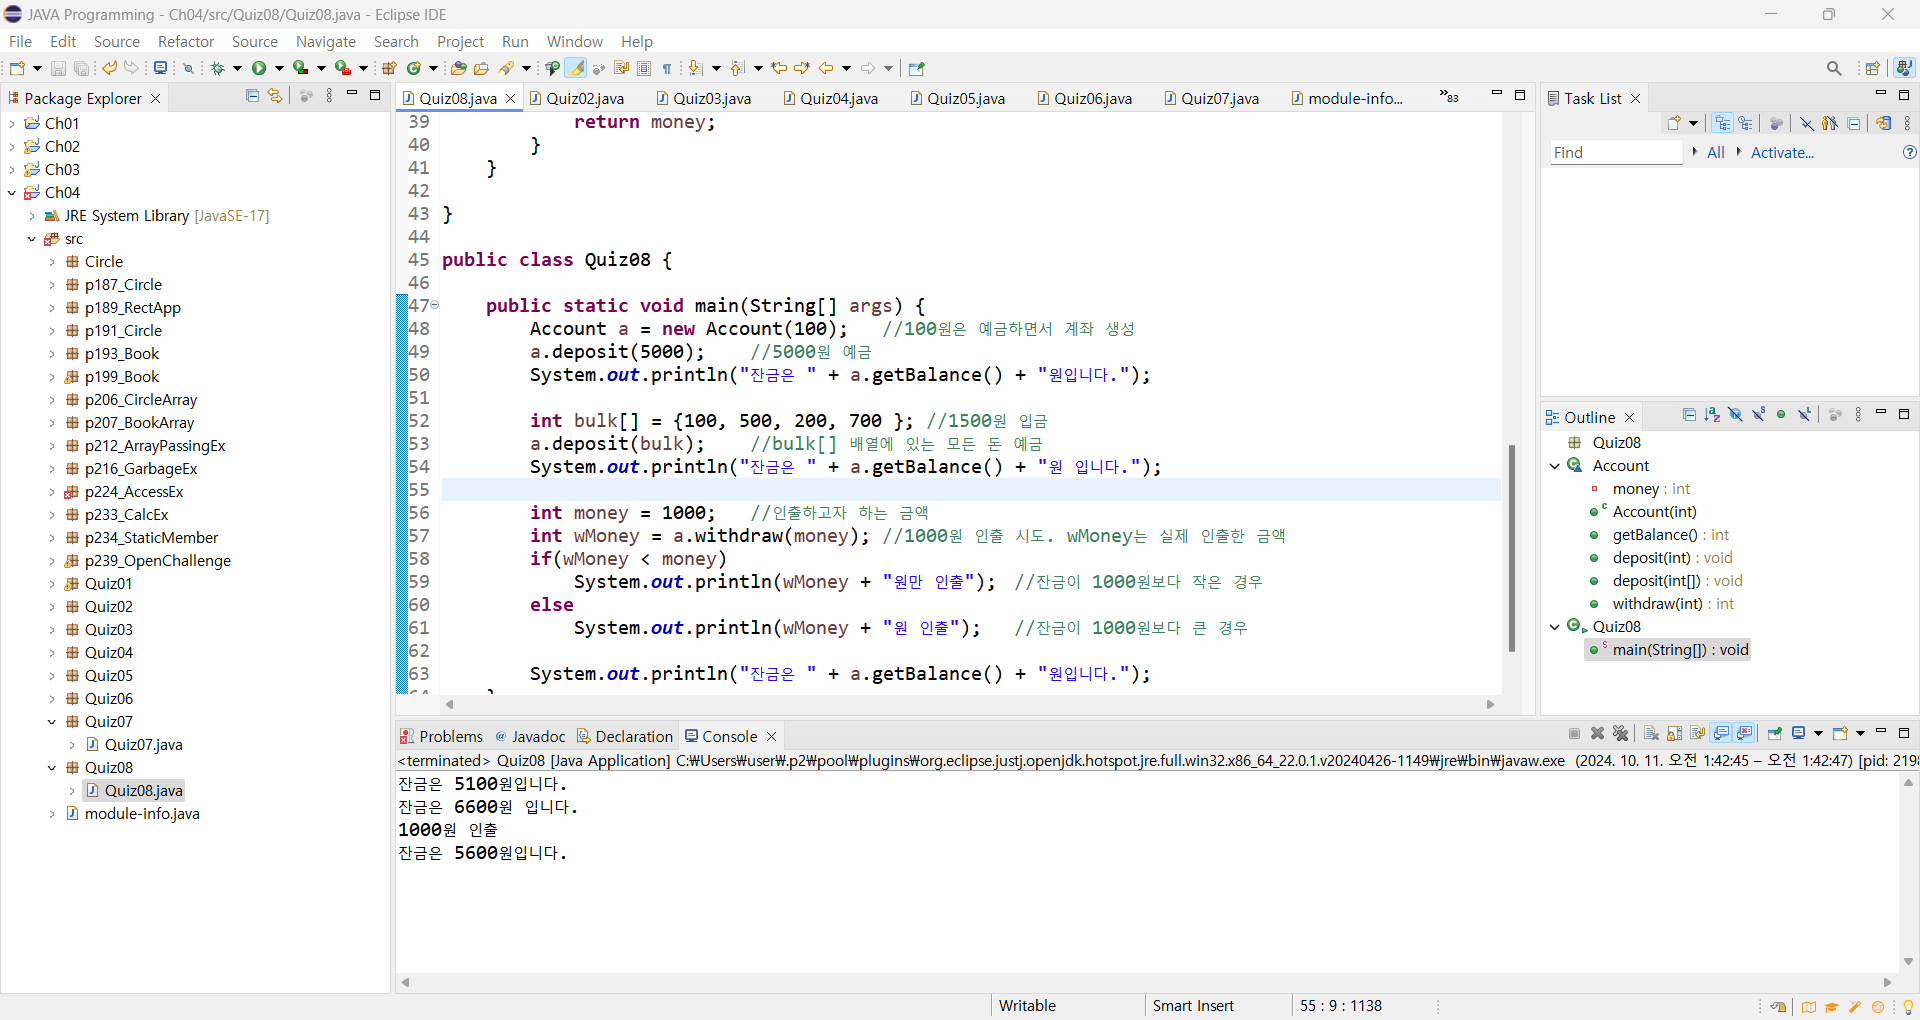Screen dimensions: 1920x1020
Task: Click the Debug bug icon in toolbar
Action: (x=217, y=68)
